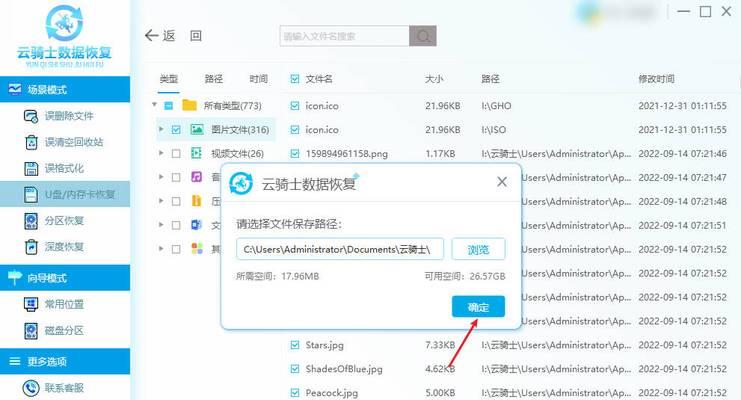Expand the 图片文件 tree node
741x400 pixels.
[x=161, y=129]
